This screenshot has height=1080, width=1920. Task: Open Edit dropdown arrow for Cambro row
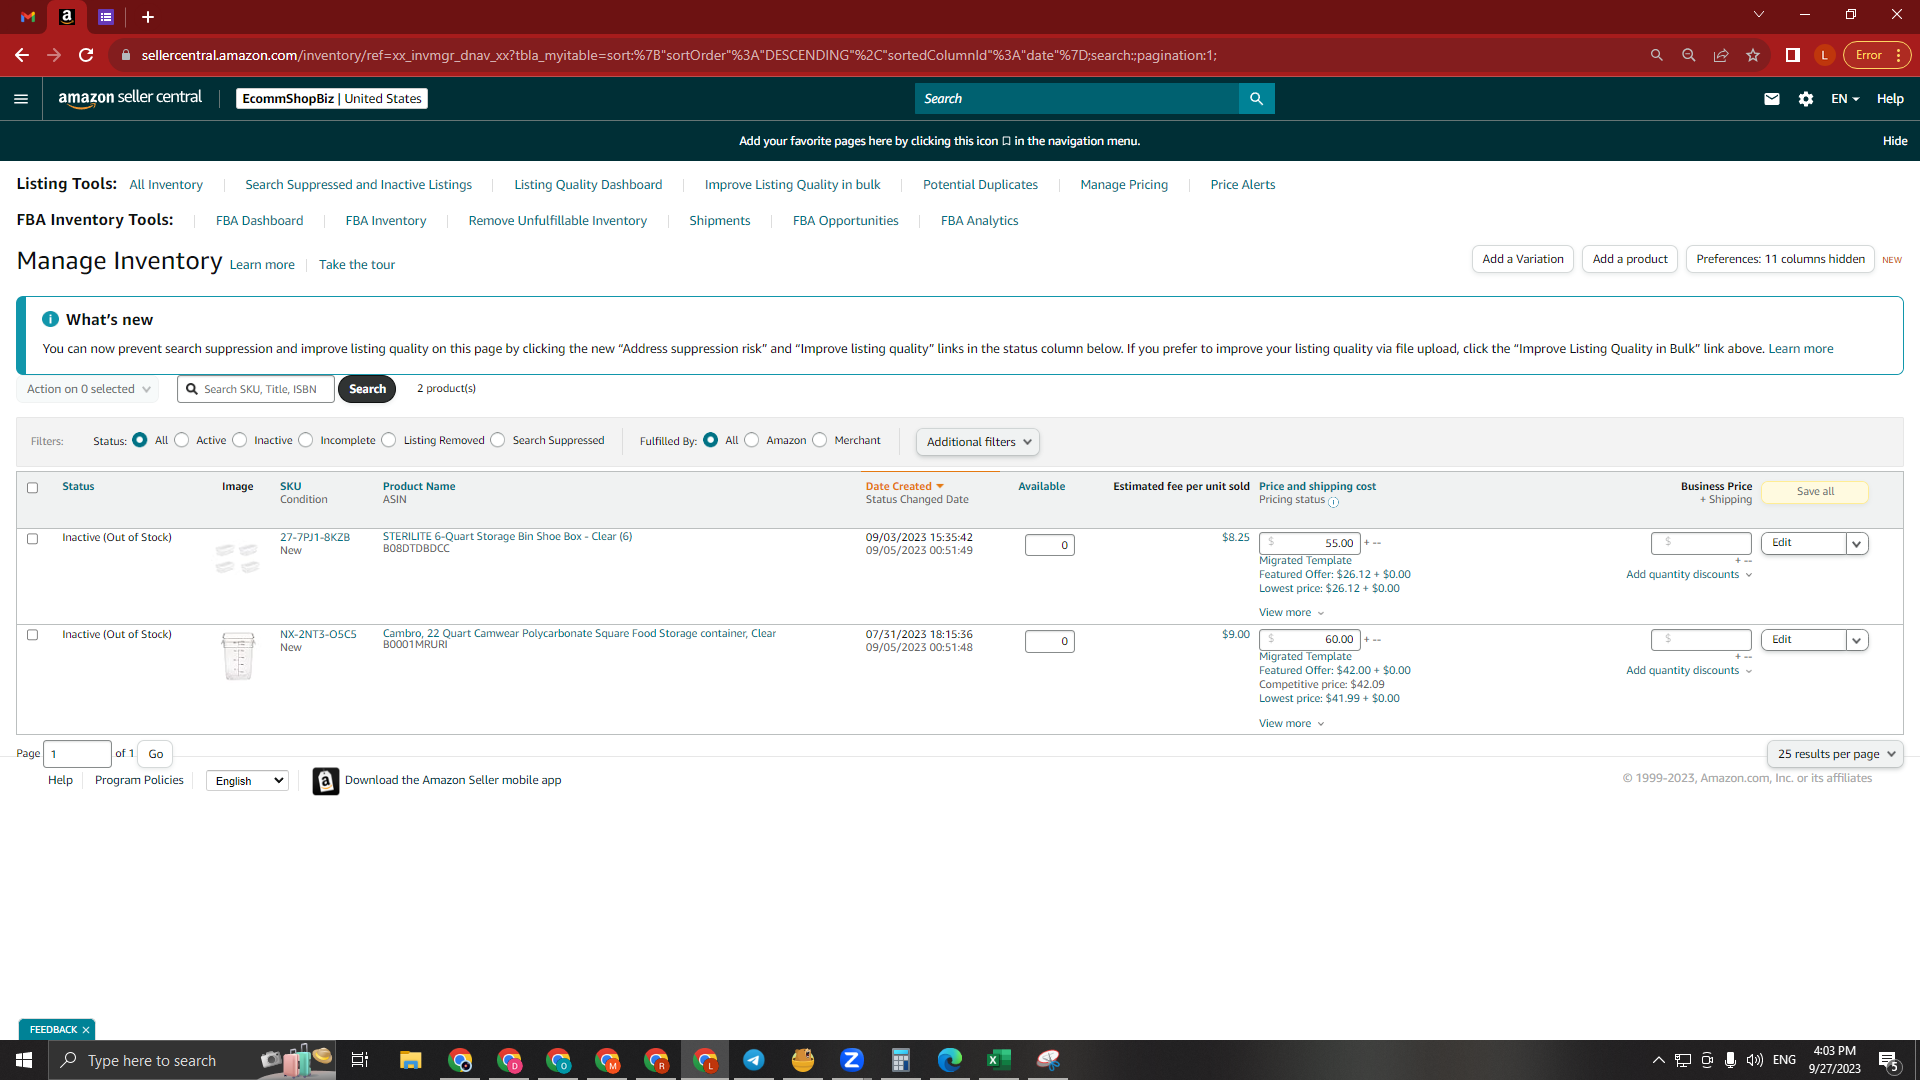tap(1857, 640)
